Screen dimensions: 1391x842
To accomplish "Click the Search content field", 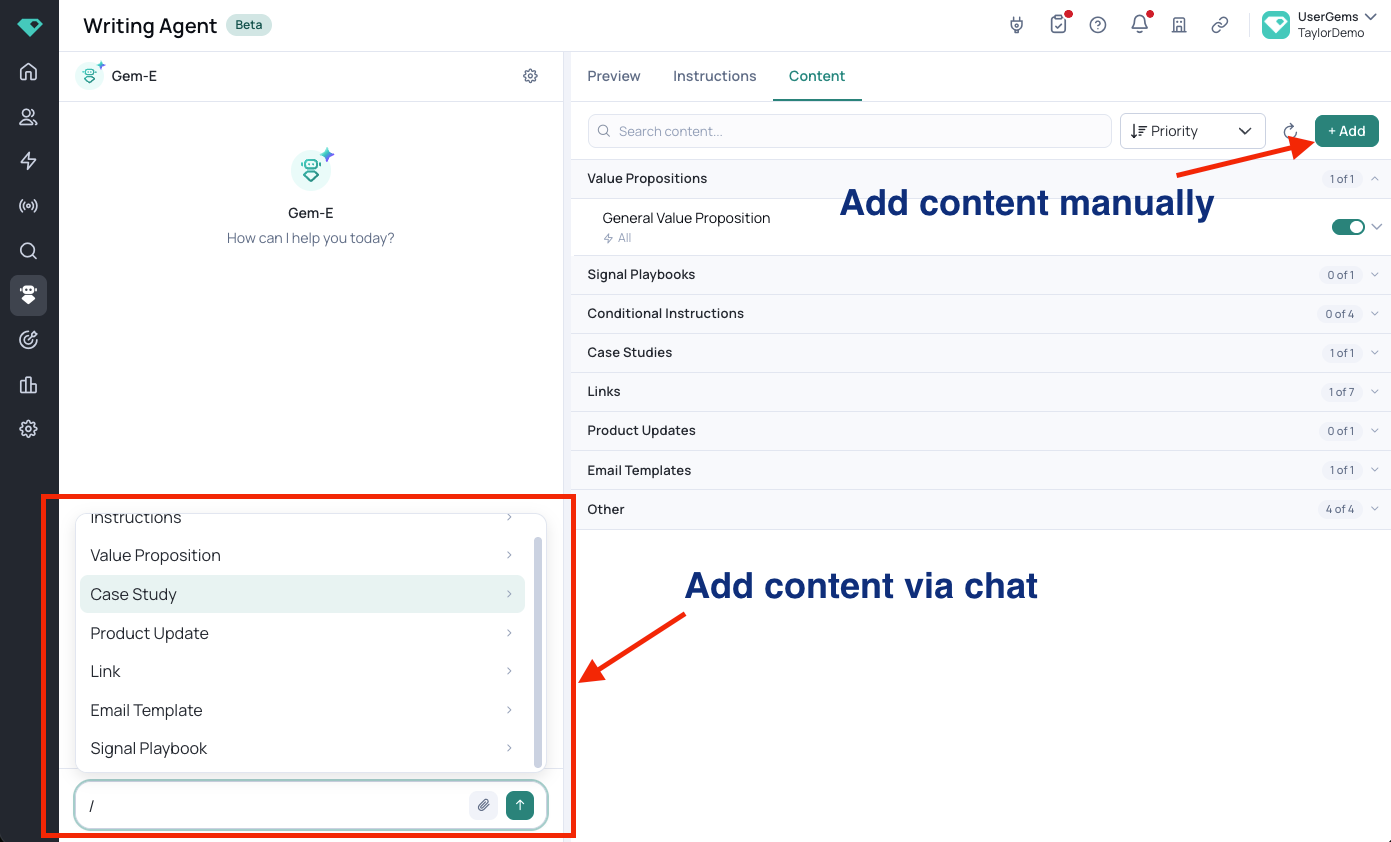I will [x=850, y=131].
